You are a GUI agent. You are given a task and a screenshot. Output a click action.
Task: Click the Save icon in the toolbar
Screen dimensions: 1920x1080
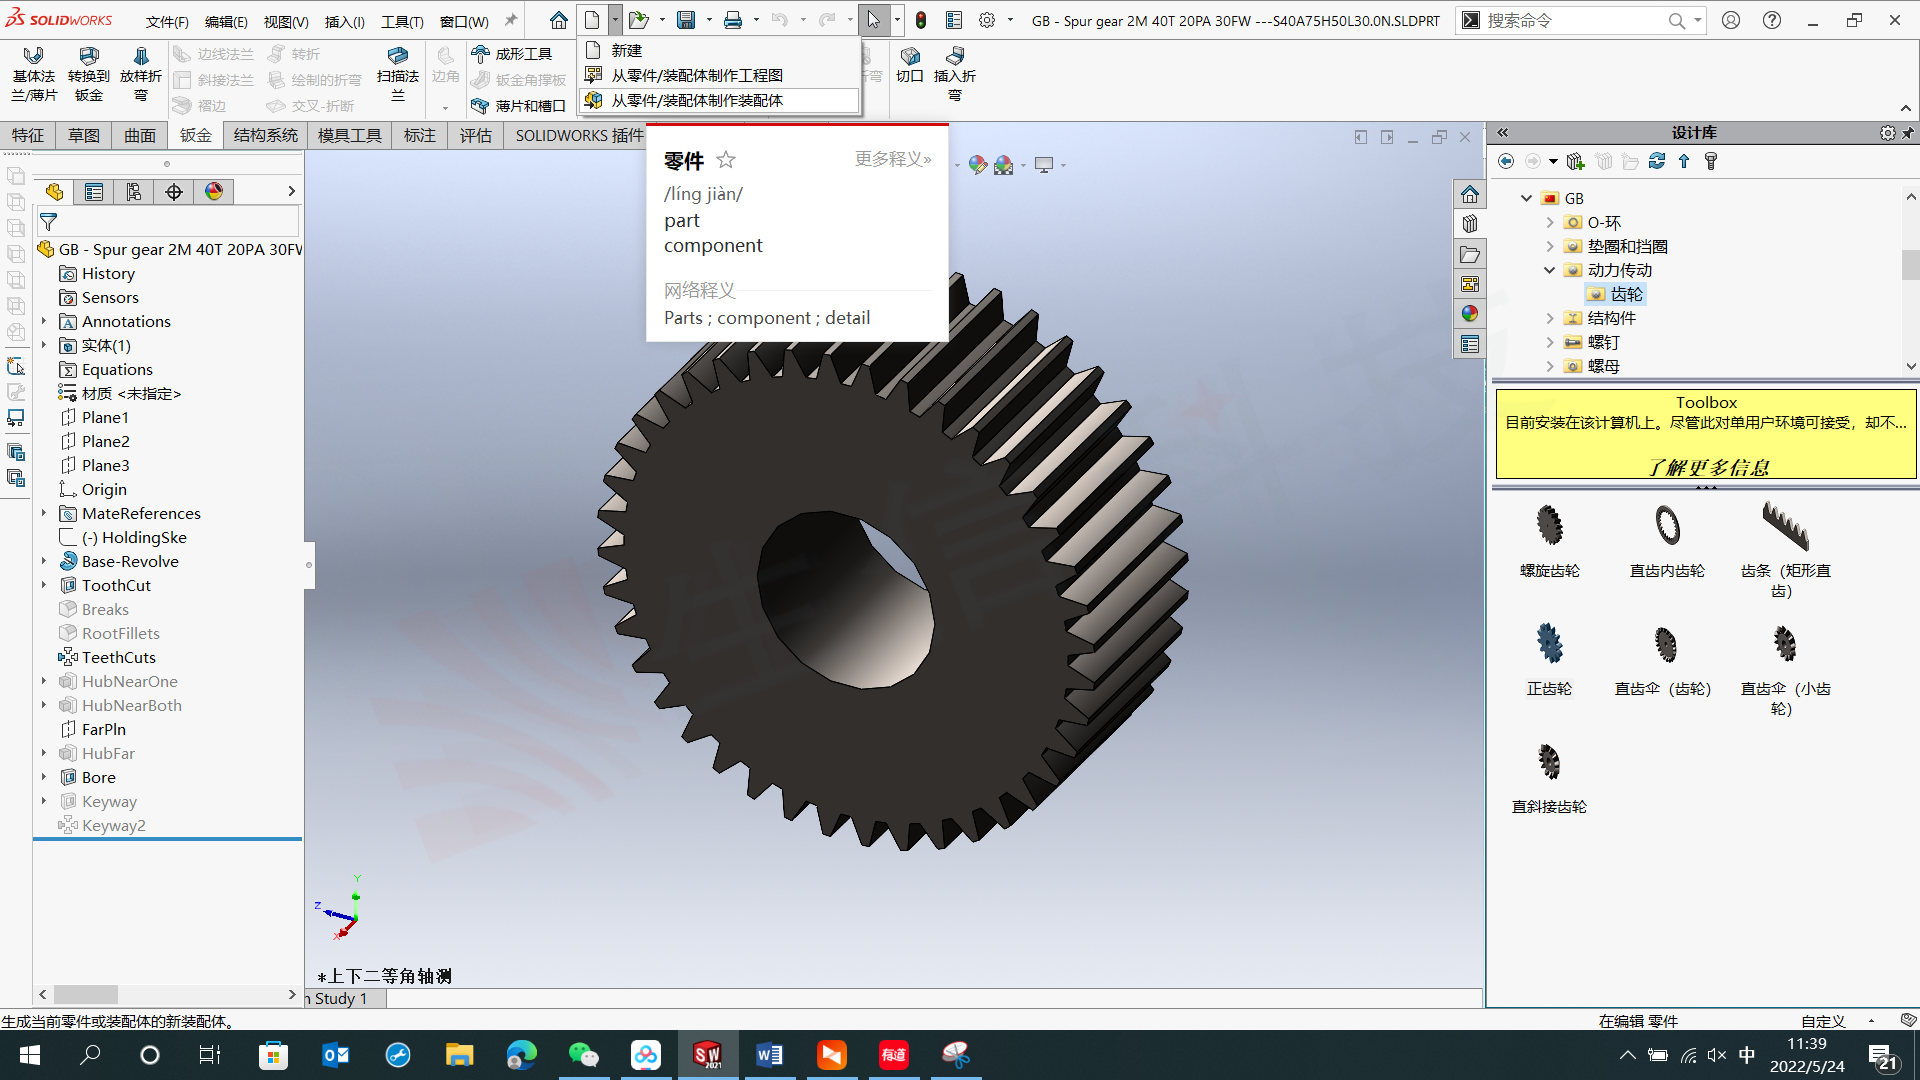685,20
